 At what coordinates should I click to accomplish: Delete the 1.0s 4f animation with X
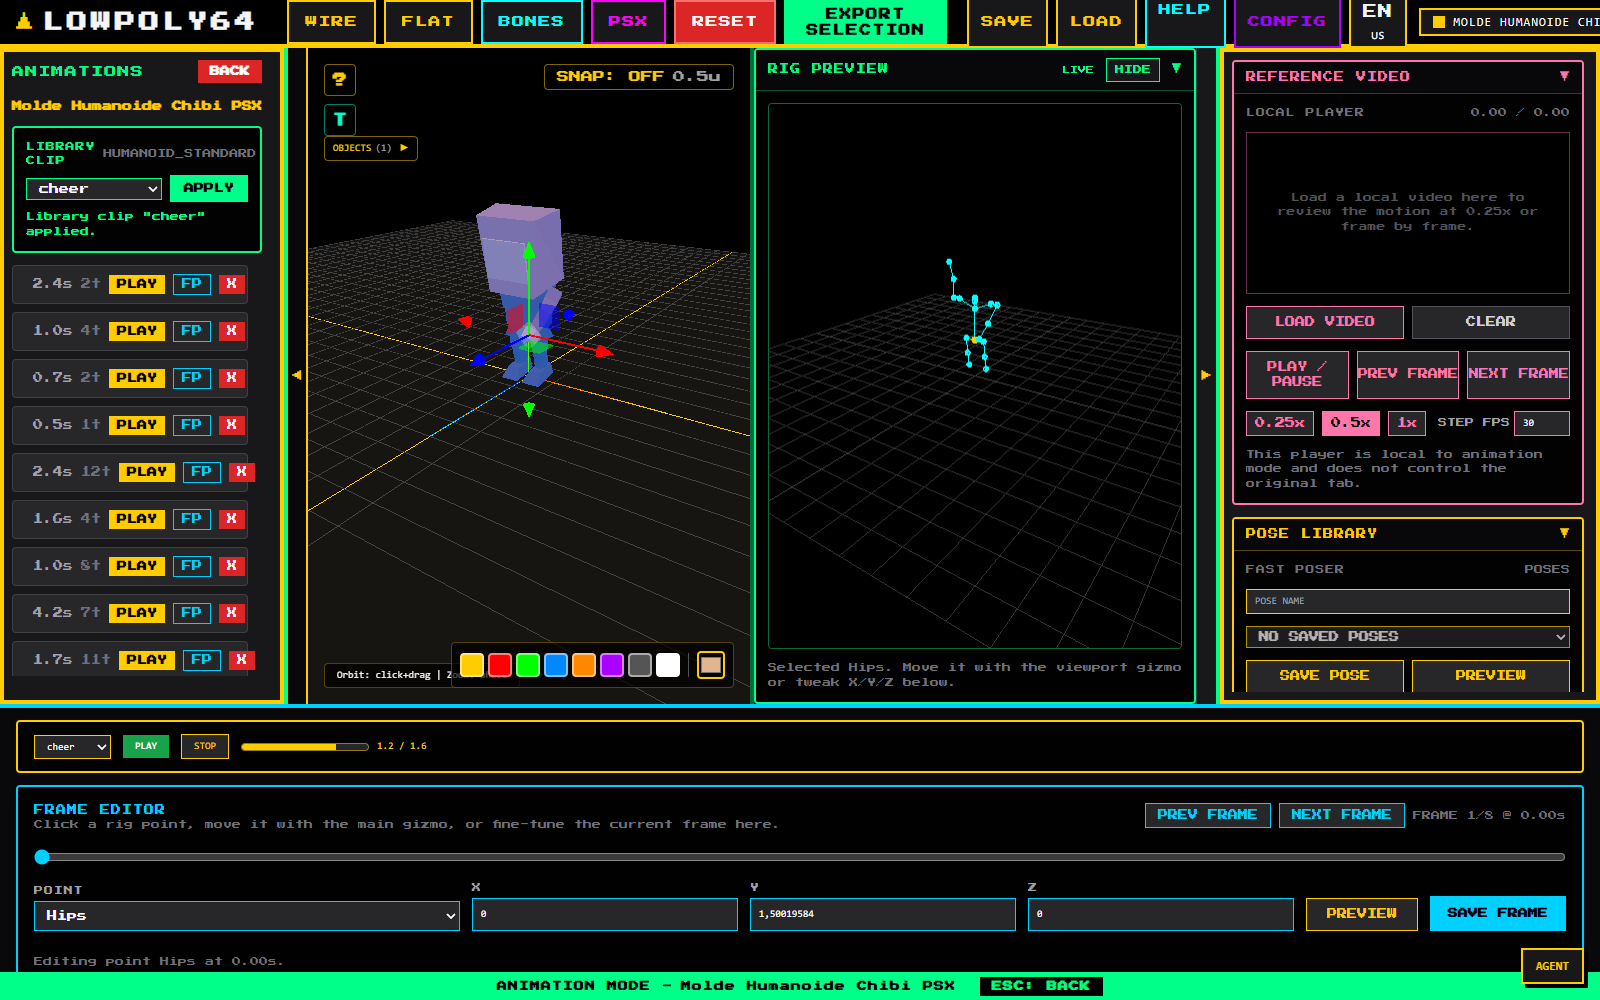pyautogui.click(x=231, y=331)
